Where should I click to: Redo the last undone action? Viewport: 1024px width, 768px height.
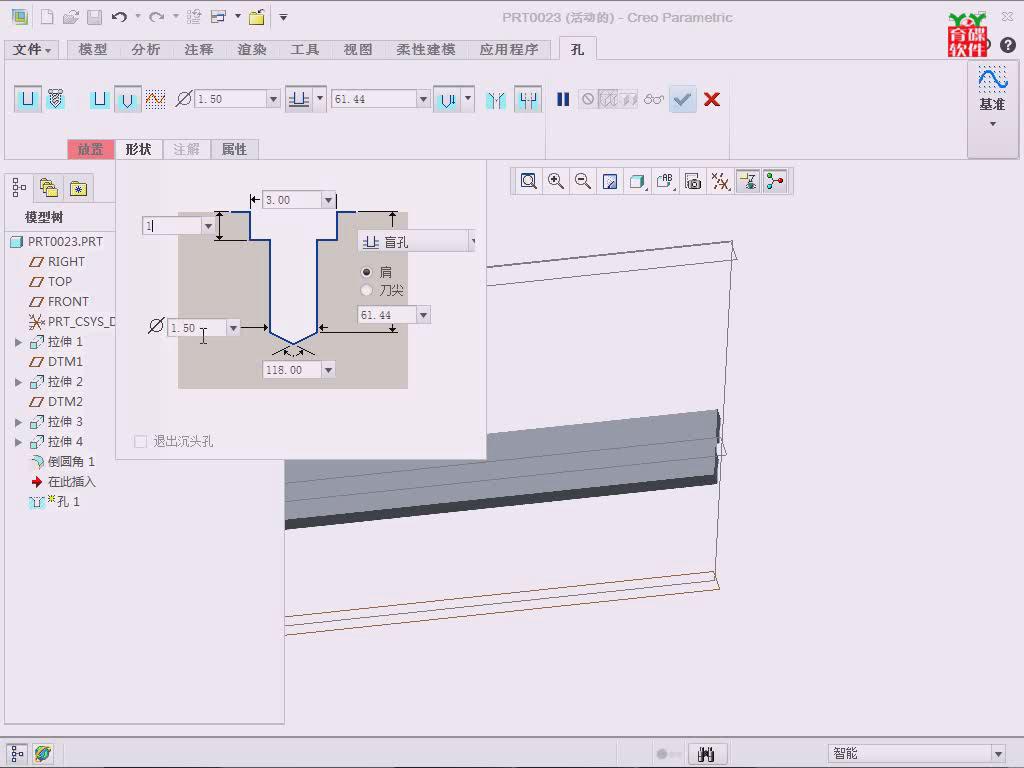tap(157, 18)
